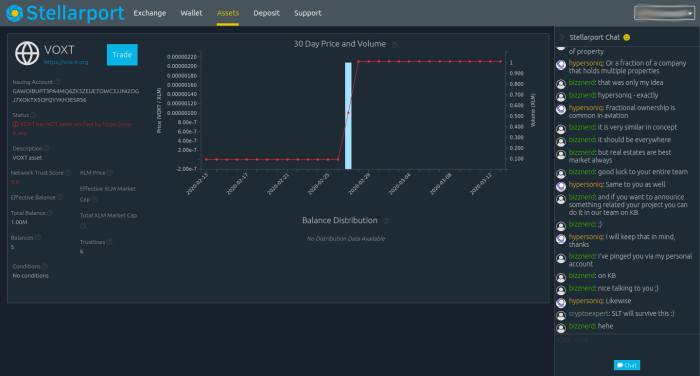The width and height of the screenshot is (700, 376).
Task: Open the Status help icon
Action: (x=33, y=115)
